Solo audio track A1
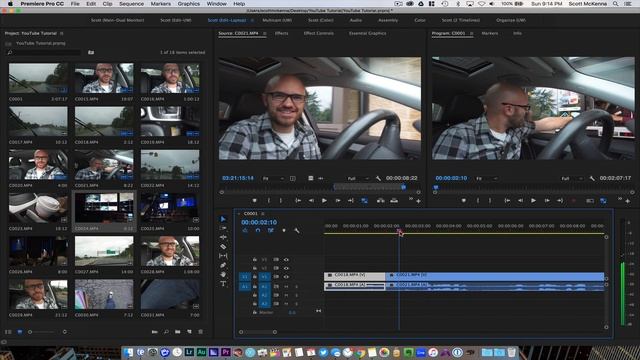Image resolution: width=640 pixels, height=360 pixels. point(296,287)
